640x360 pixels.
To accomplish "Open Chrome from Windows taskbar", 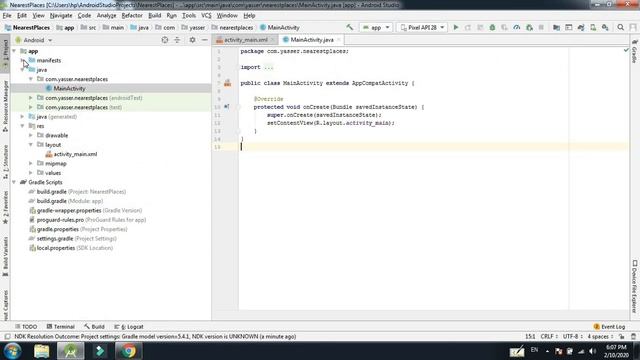I will (x=128, y=351).
